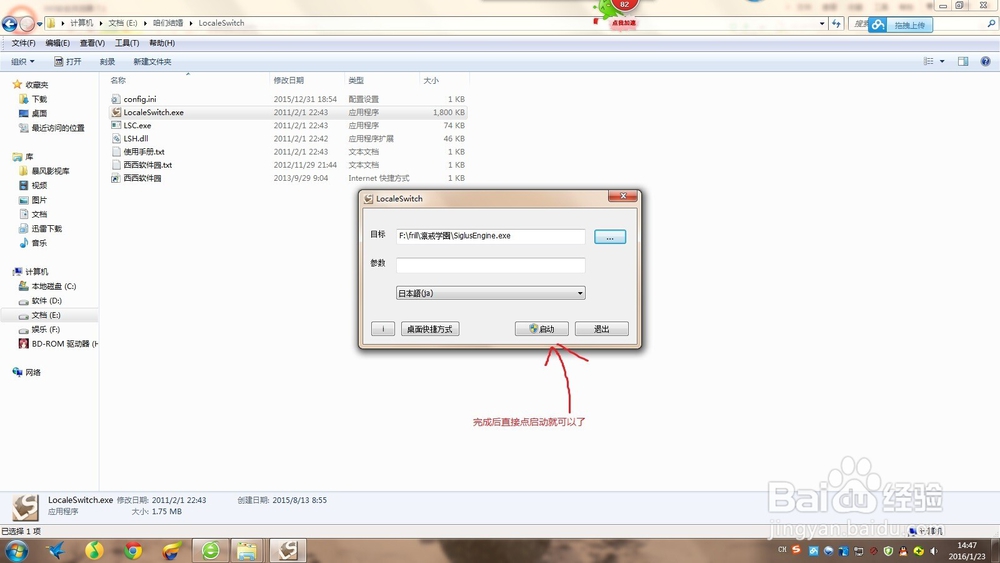Click 计算机 in the address breadcrumb

pyautogui.click(x=82, y=23)
